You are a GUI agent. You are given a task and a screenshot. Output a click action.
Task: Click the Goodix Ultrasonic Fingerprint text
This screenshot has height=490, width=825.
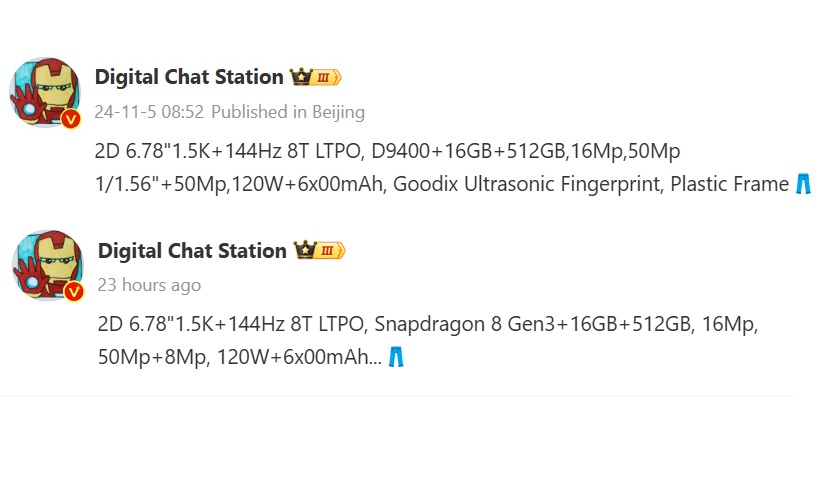coord(528,184)
